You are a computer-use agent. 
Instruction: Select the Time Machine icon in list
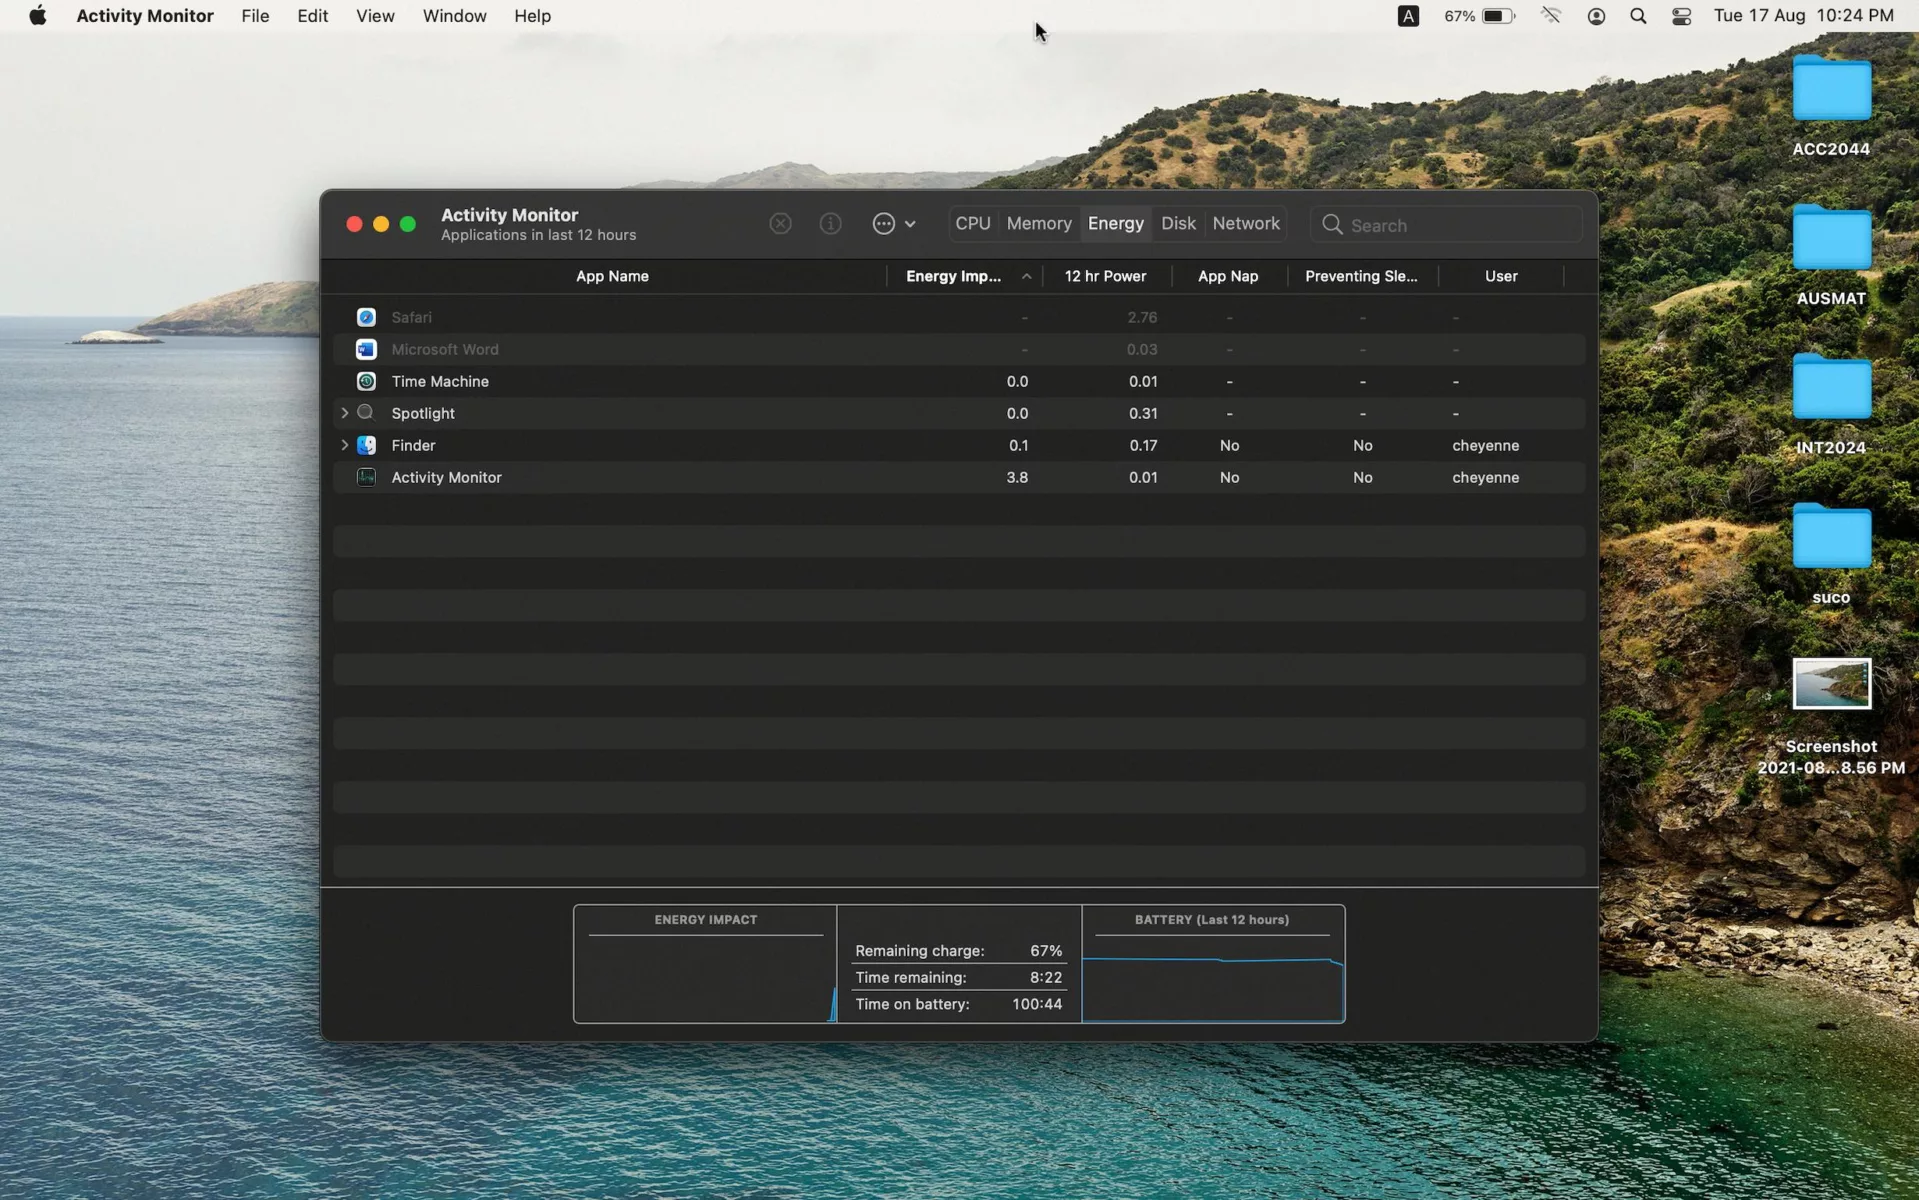point(366,381)
